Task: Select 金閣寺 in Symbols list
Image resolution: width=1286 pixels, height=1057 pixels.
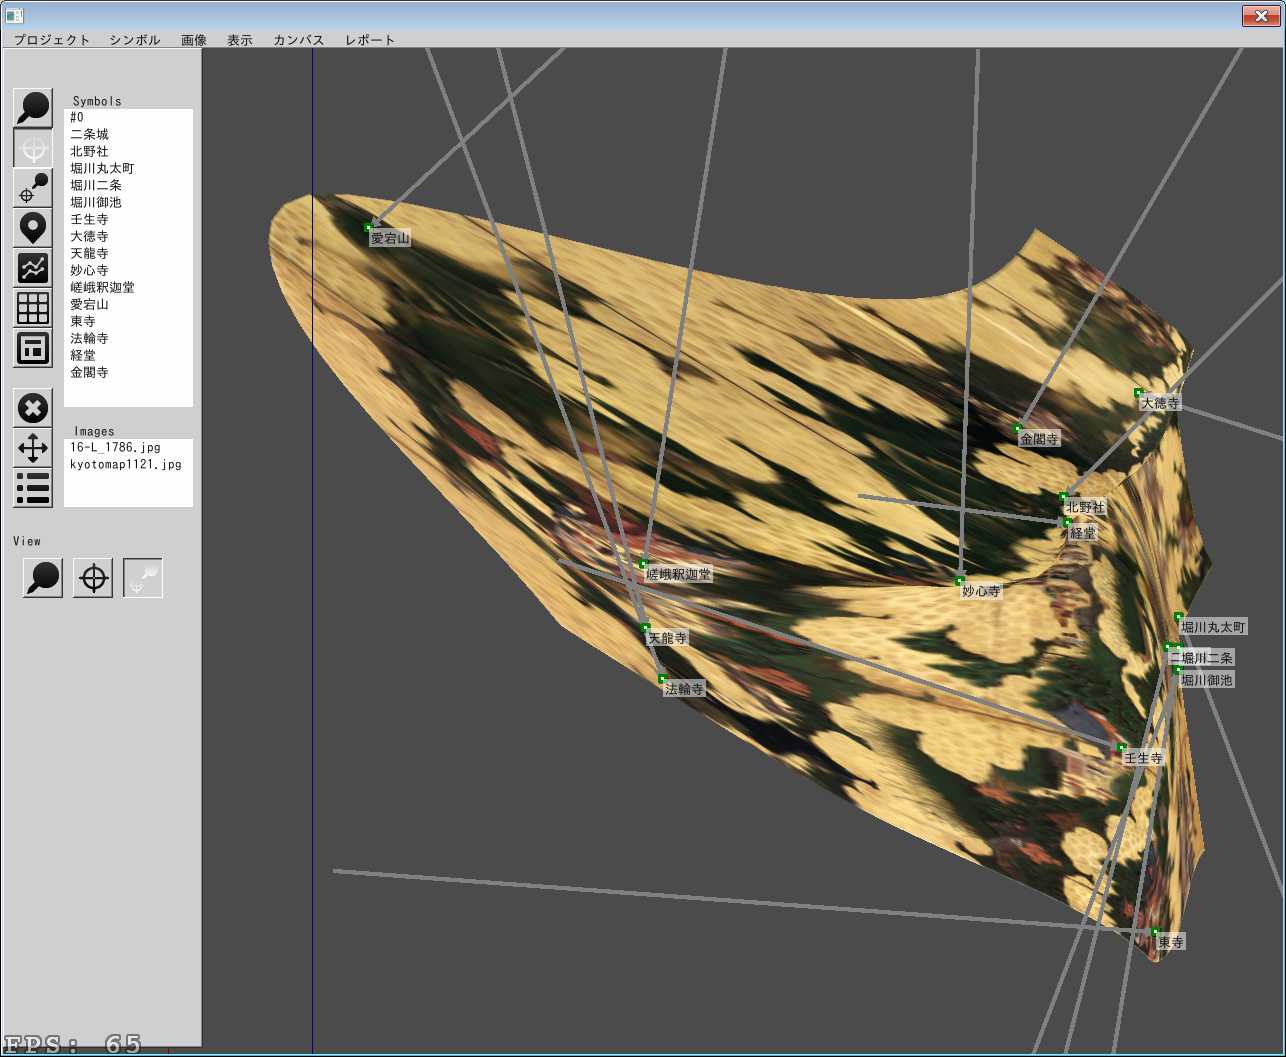Action: point(128,372)
